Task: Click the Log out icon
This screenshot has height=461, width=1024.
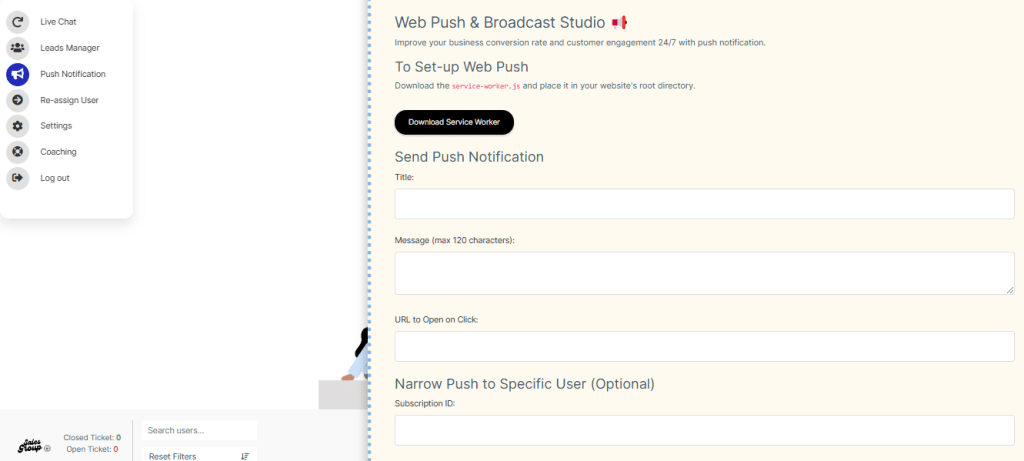Action: coord(18,178)
